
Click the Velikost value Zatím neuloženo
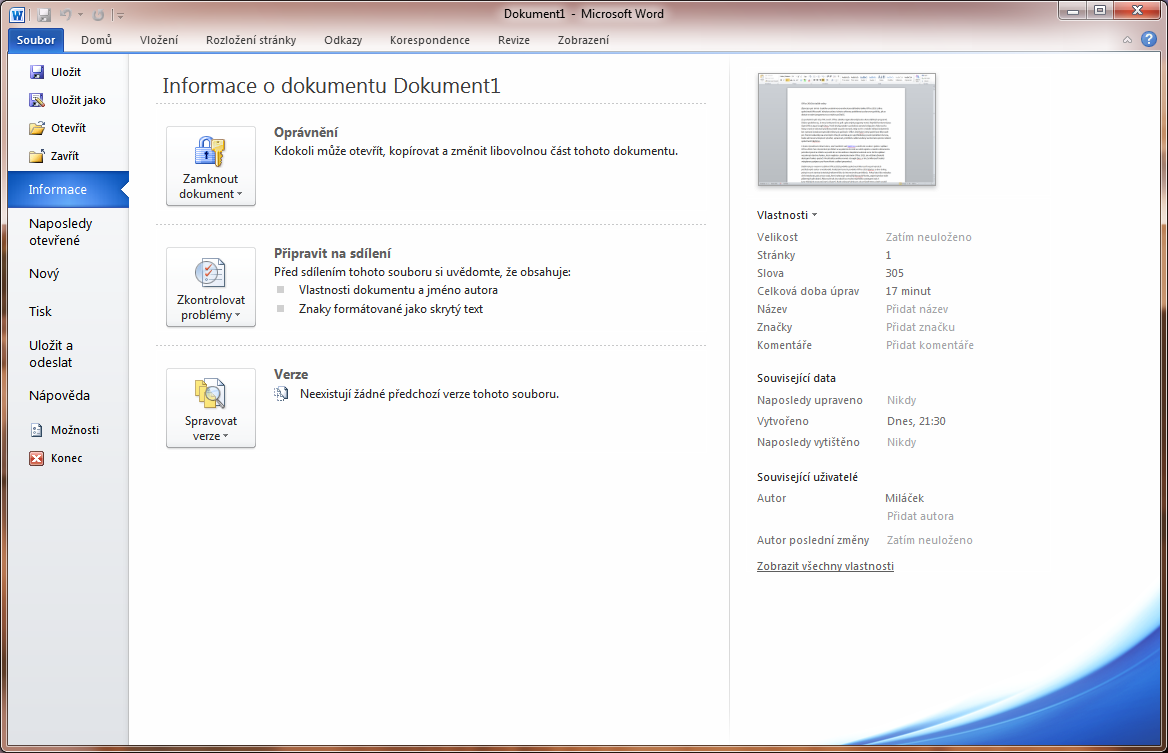(928, 237)
